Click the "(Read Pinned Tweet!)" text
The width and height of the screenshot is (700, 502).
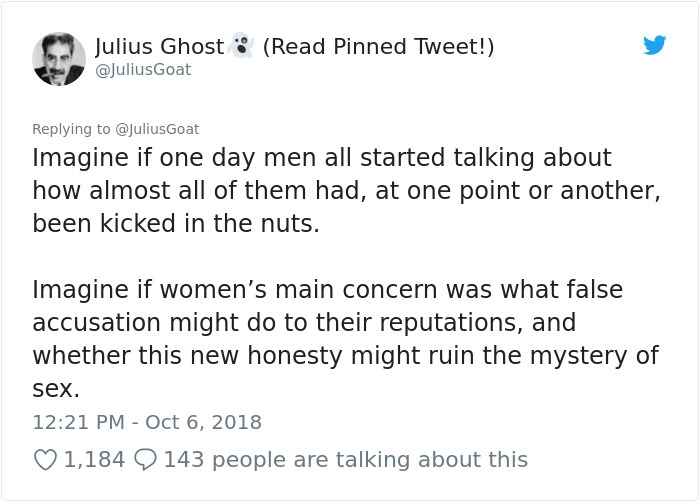click(x=378, y=47)
